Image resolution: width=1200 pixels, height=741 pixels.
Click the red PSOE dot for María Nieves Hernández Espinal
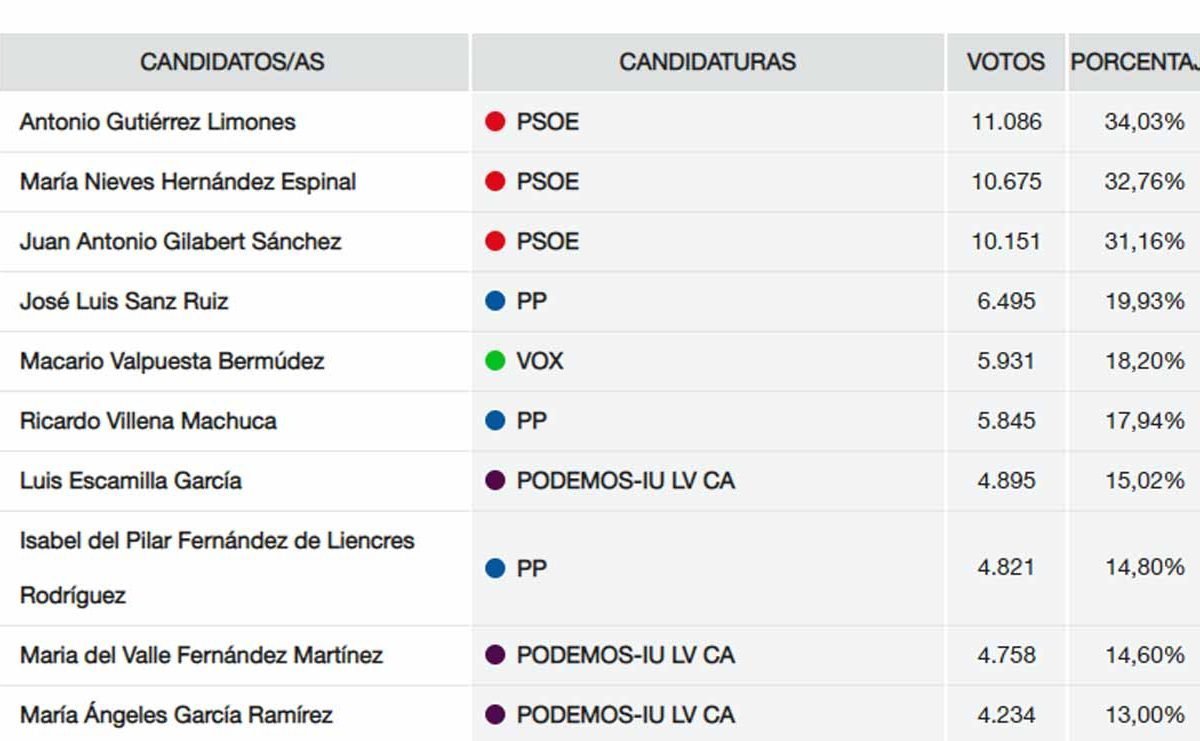(x=494, y=182)
